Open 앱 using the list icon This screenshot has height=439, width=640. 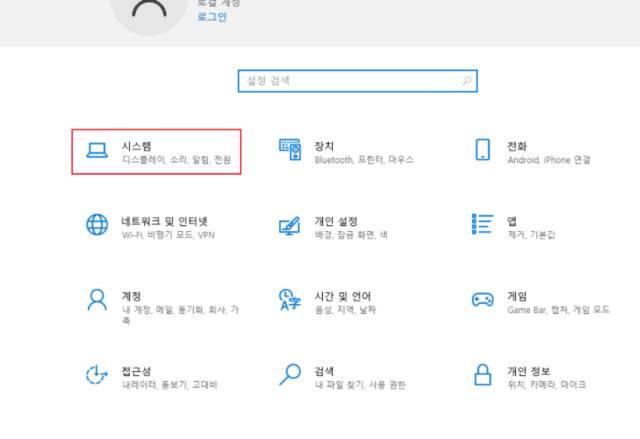(x=483, y=224)
